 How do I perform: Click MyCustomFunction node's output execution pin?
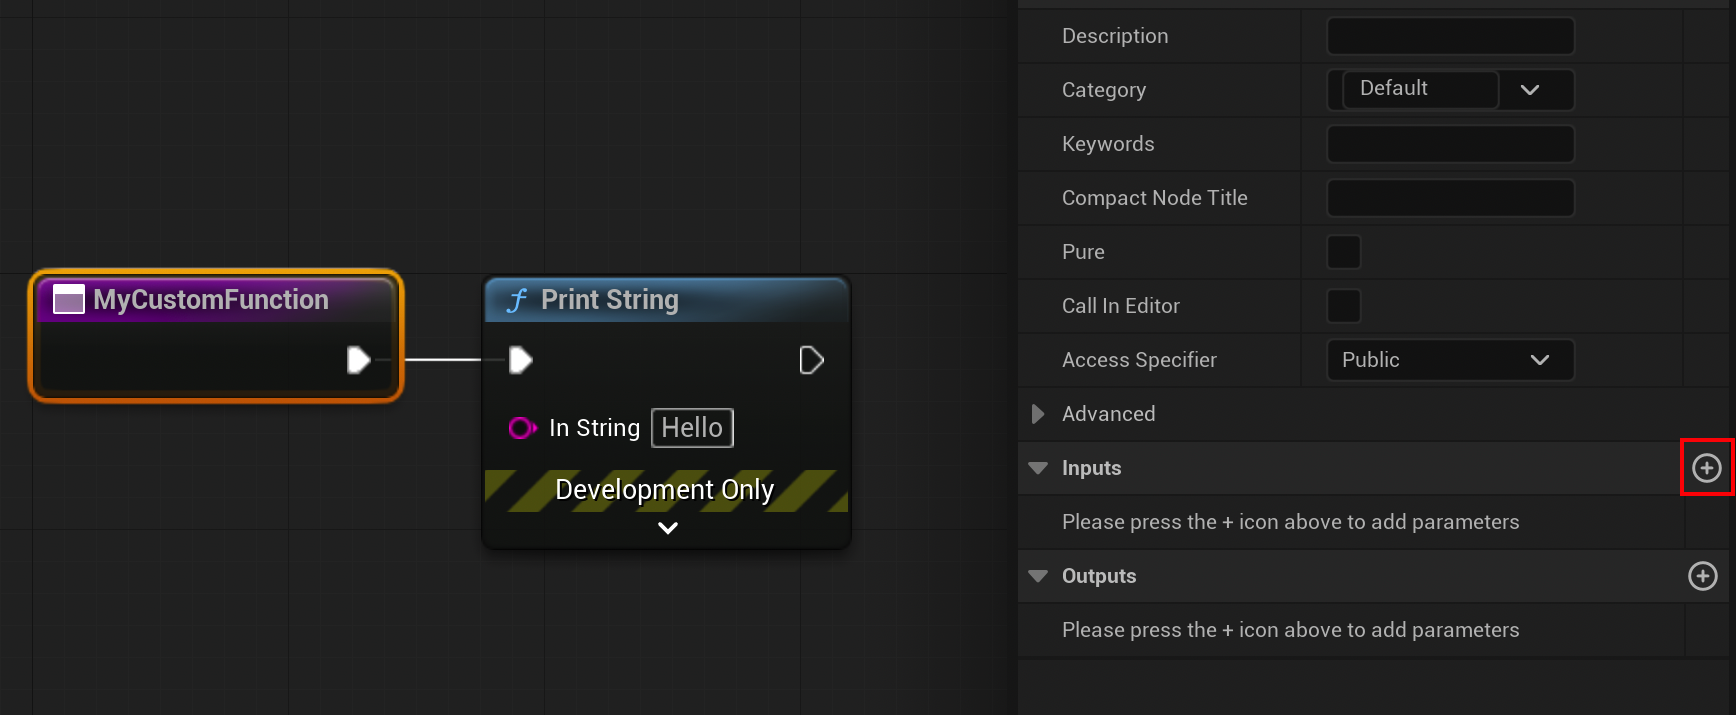(x=358, y=360)
